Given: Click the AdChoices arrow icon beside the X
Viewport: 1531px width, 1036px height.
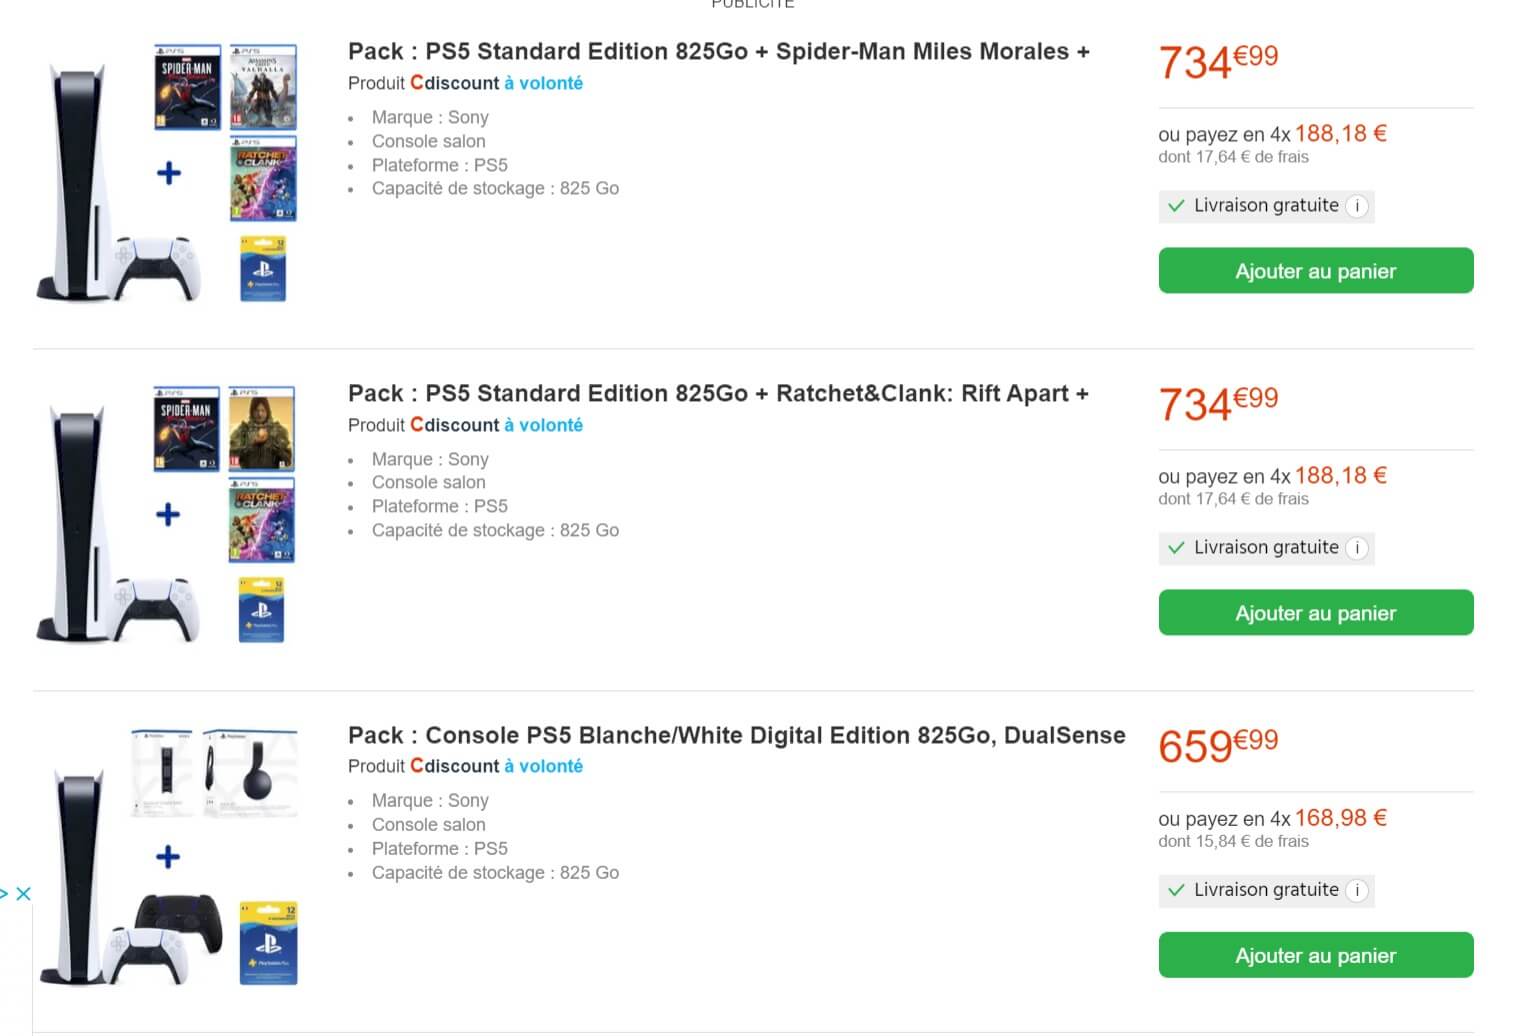Looking at the screenshot, I should pyautogui.click(x=4, y=894).
